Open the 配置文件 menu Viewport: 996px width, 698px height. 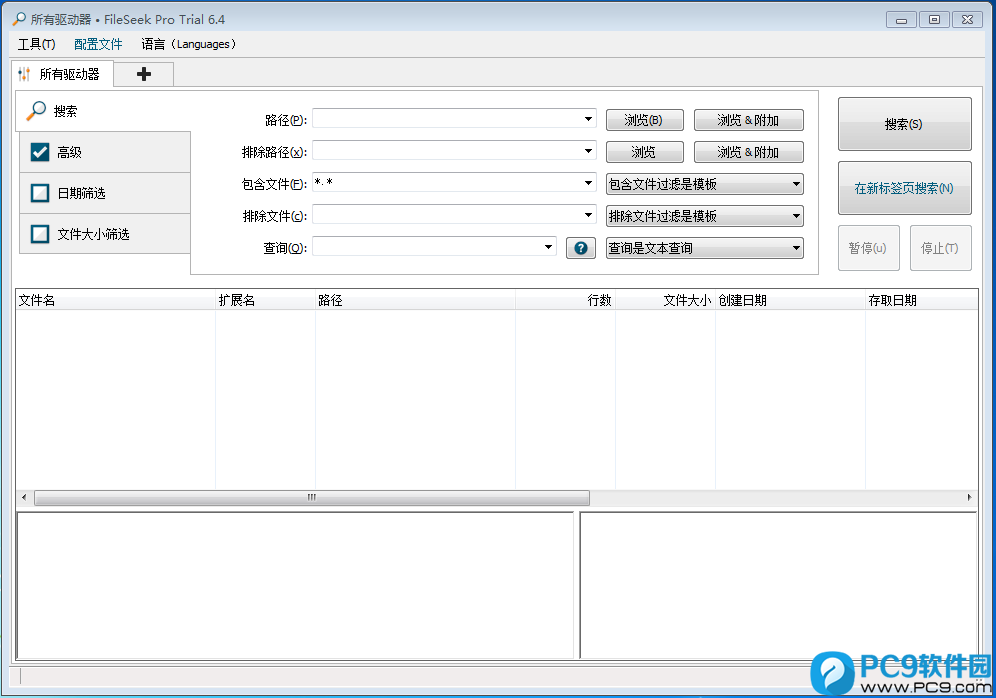pyautogui.click(x=98, y=44)
